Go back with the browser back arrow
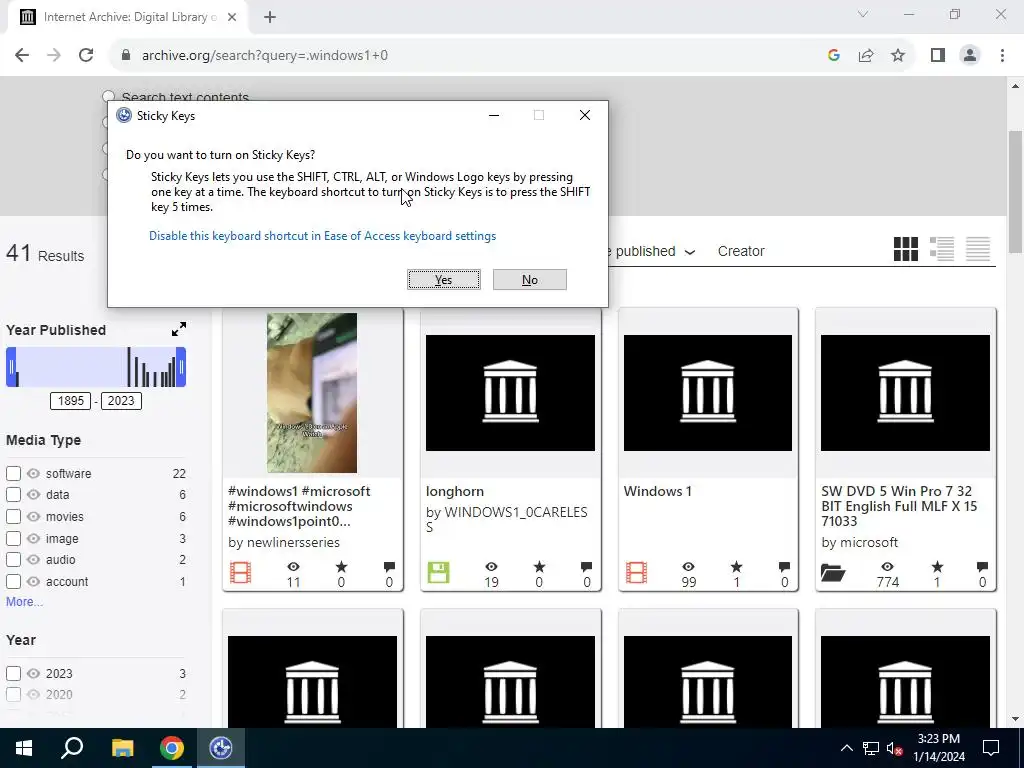 22,55
